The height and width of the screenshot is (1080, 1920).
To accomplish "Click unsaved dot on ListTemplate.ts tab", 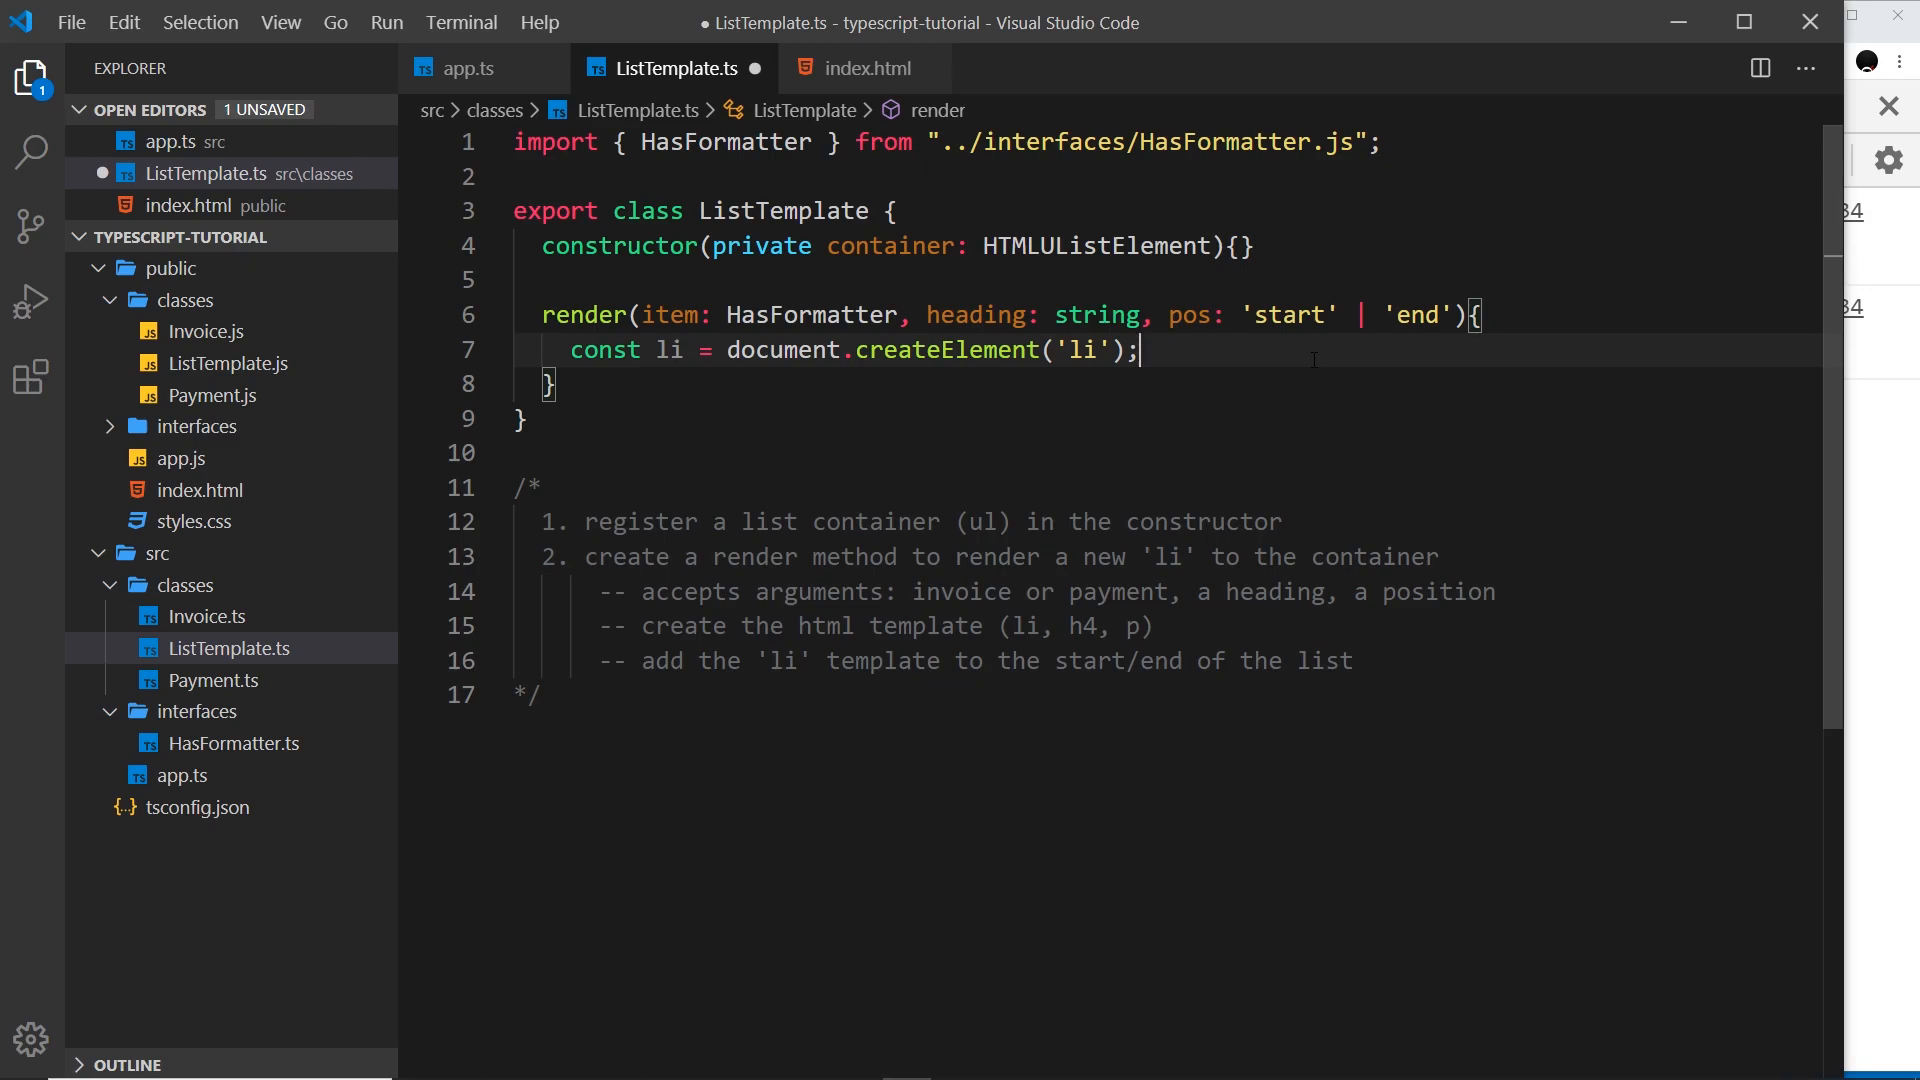I will pyautogui.click(x=755, y=69).
